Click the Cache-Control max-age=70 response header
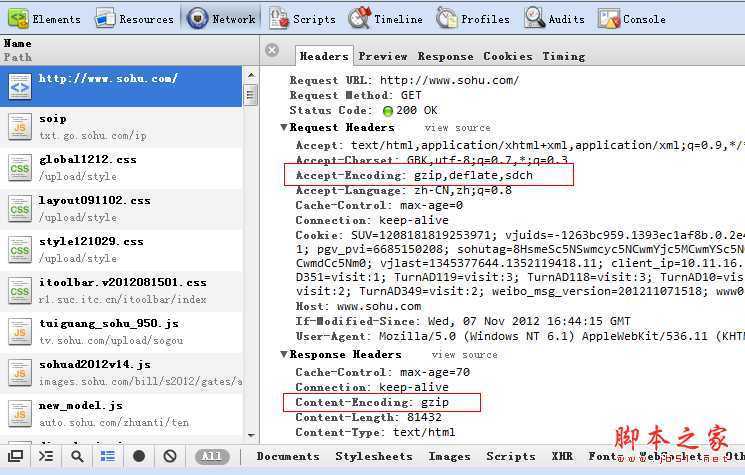 382,372
